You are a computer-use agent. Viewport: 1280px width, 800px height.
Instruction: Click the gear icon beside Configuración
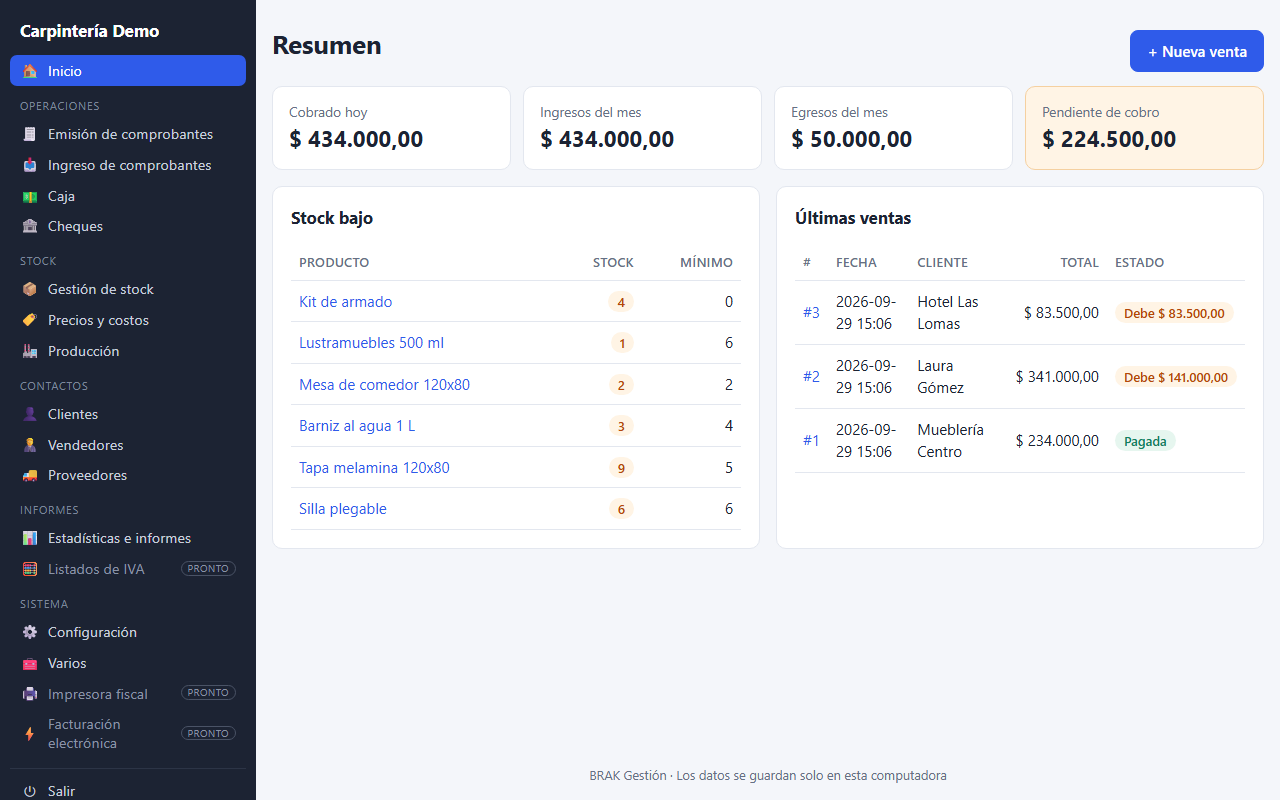pos(30,632)
